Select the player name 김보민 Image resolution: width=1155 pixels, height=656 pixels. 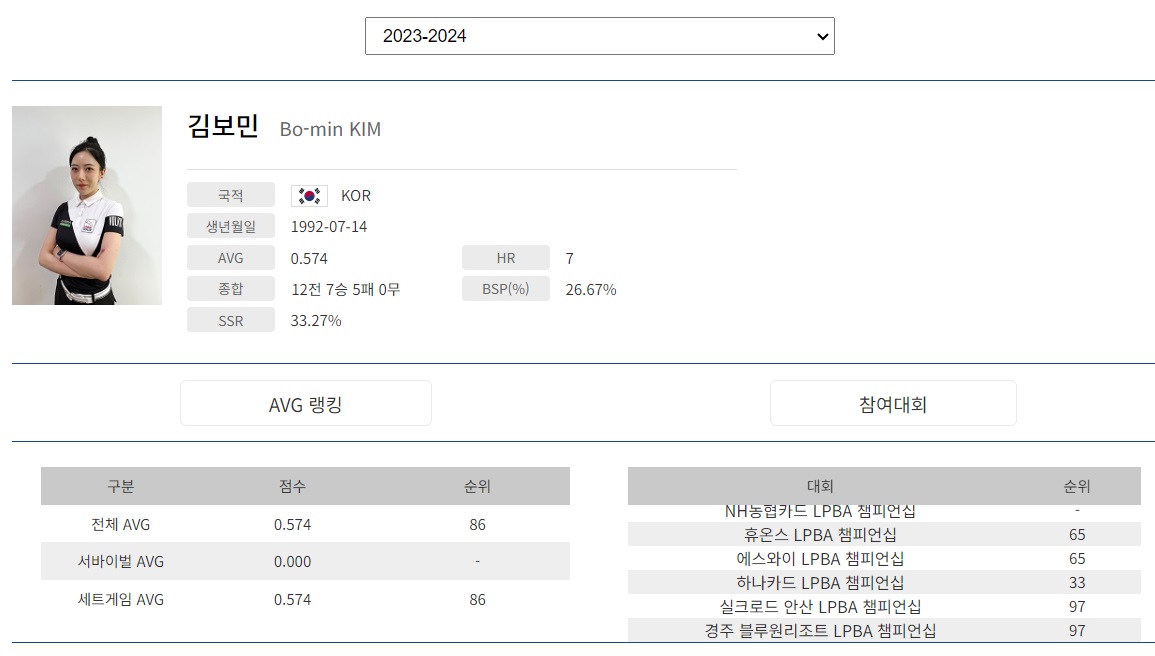click(223, 127)
